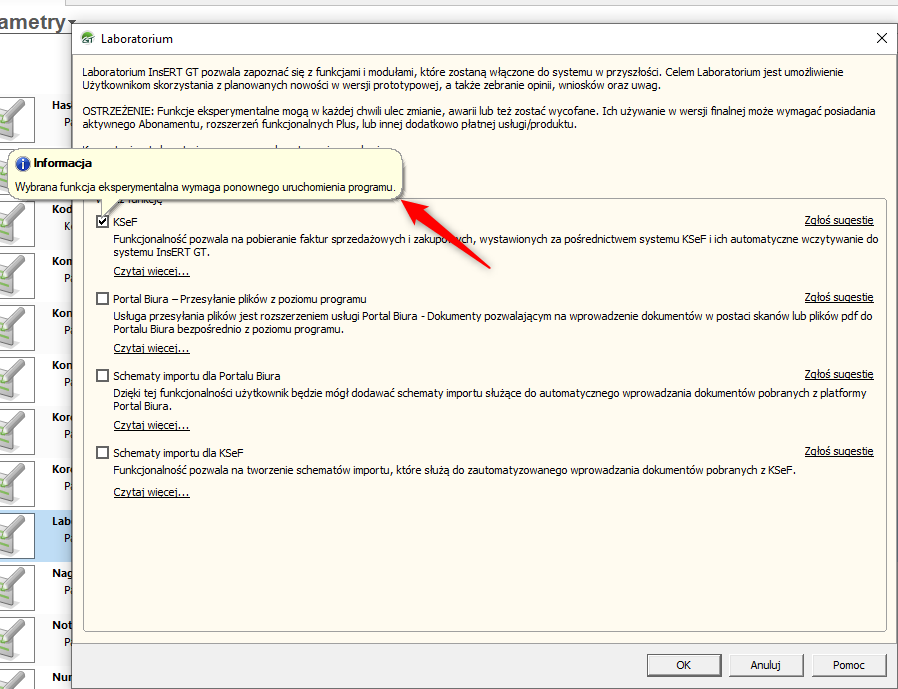Follow Zgłoś sugestię for Schematy importu dla Portalu Biura
This screenshot has width=898, height=689.
pyautogui.click(x=839, y=375)
